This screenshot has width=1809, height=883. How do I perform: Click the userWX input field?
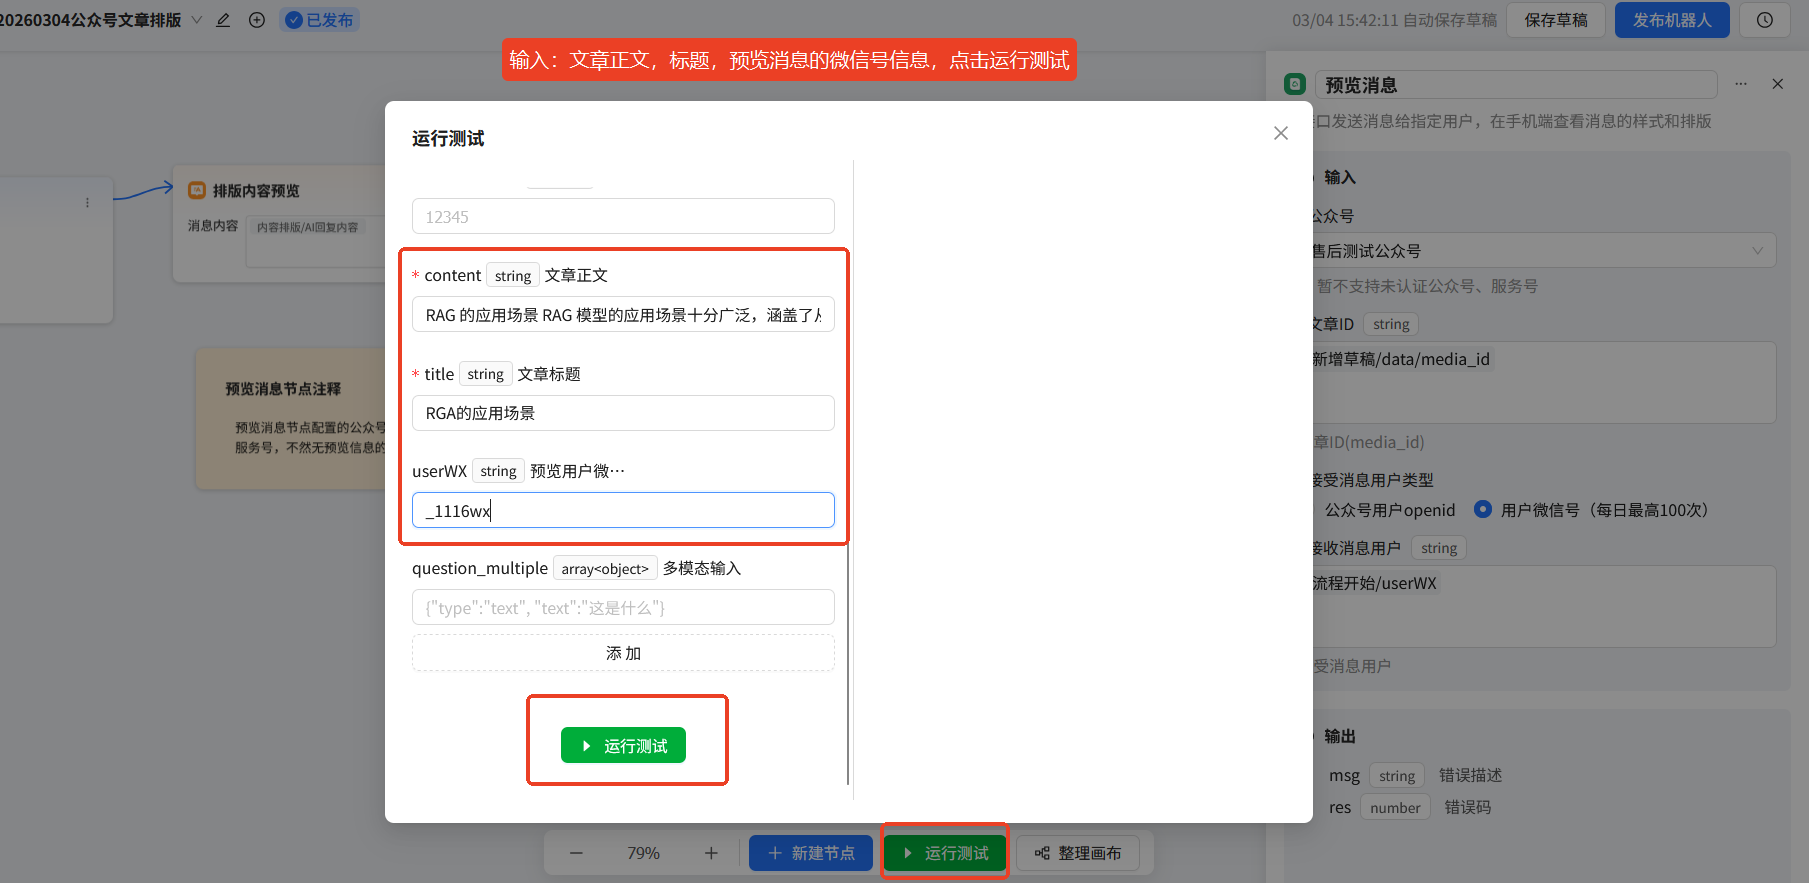623,511
